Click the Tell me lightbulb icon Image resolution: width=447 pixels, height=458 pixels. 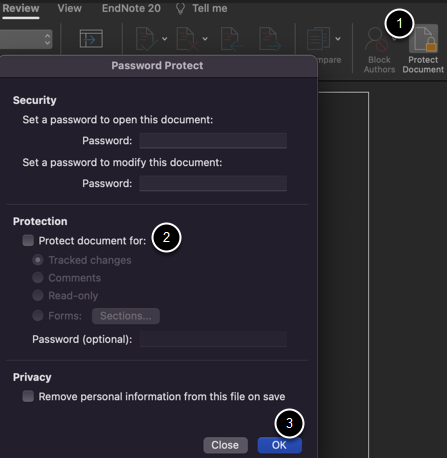[180, 8]
